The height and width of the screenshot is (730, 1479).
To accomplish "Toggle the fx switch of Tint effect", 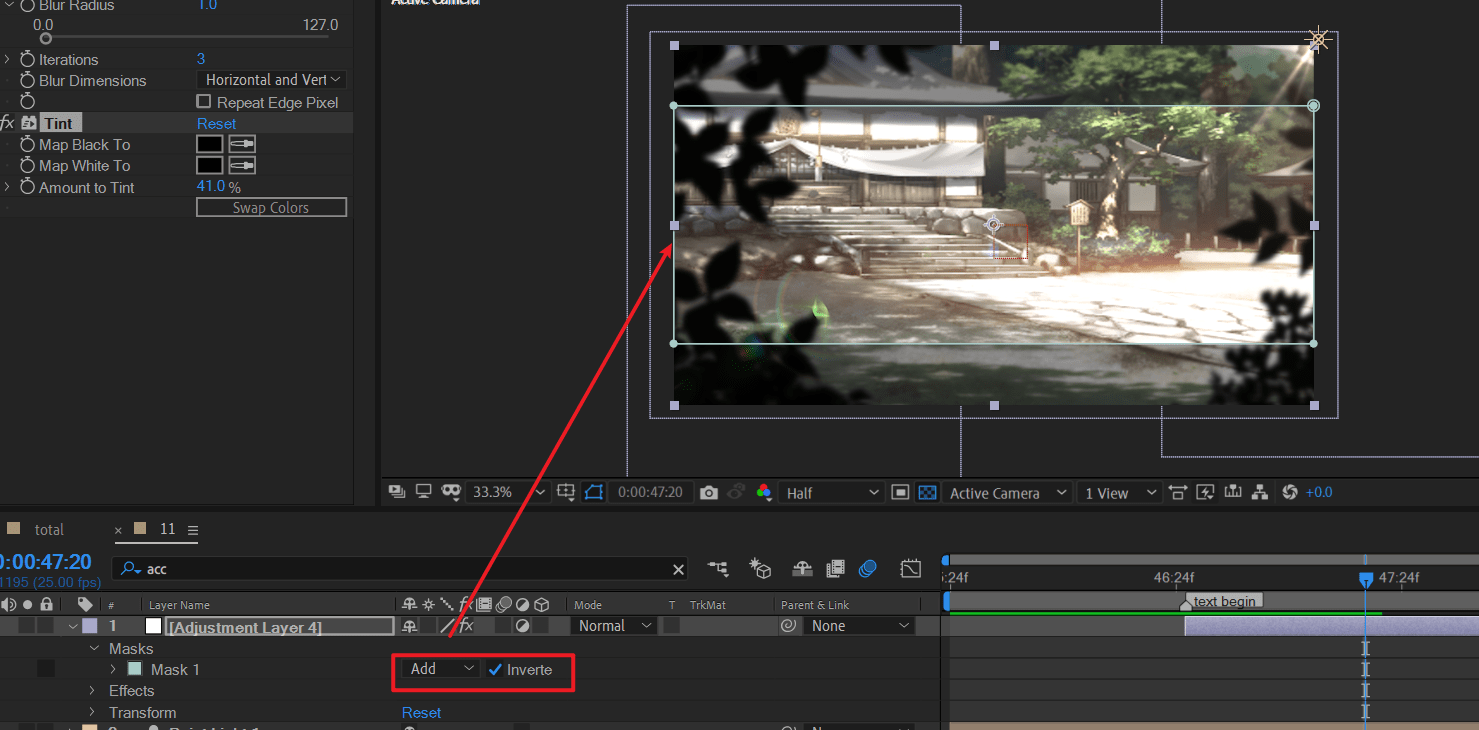I will coord(7,123).
